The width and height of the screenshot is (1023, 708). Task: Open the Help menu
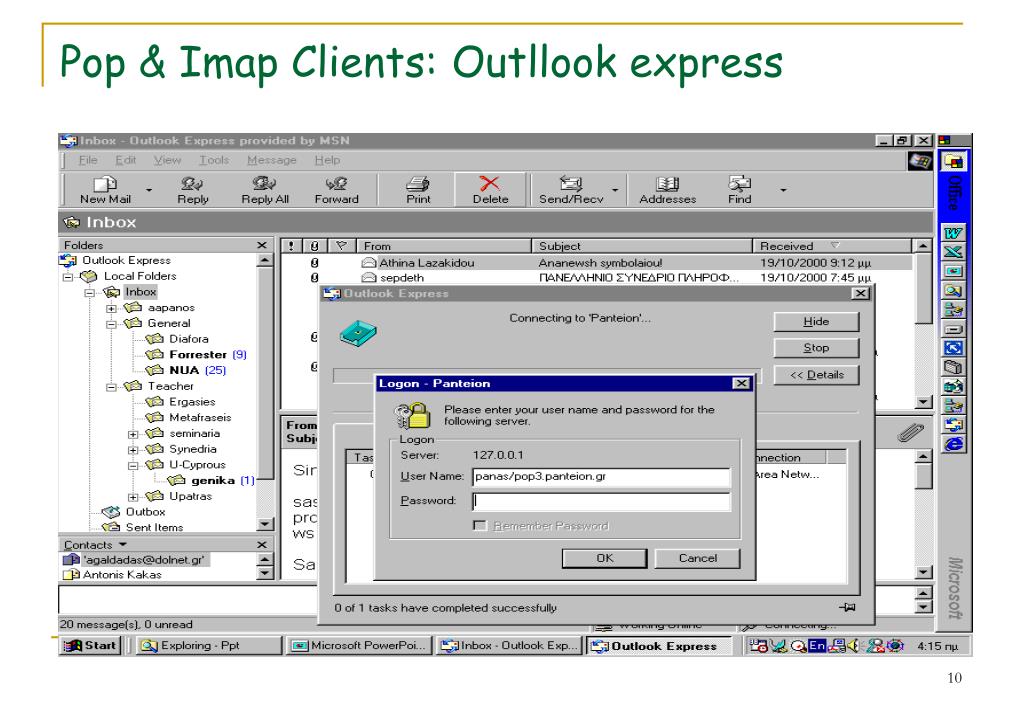coord(327,160)
